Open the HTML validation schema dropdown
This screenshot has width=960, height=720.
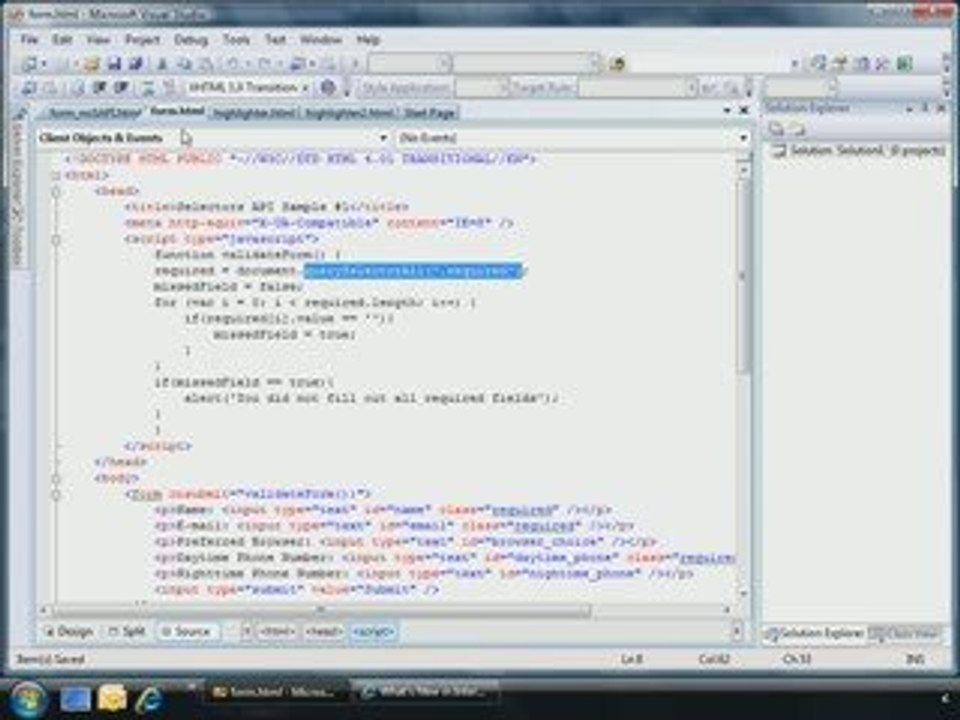tap(248, 88)
